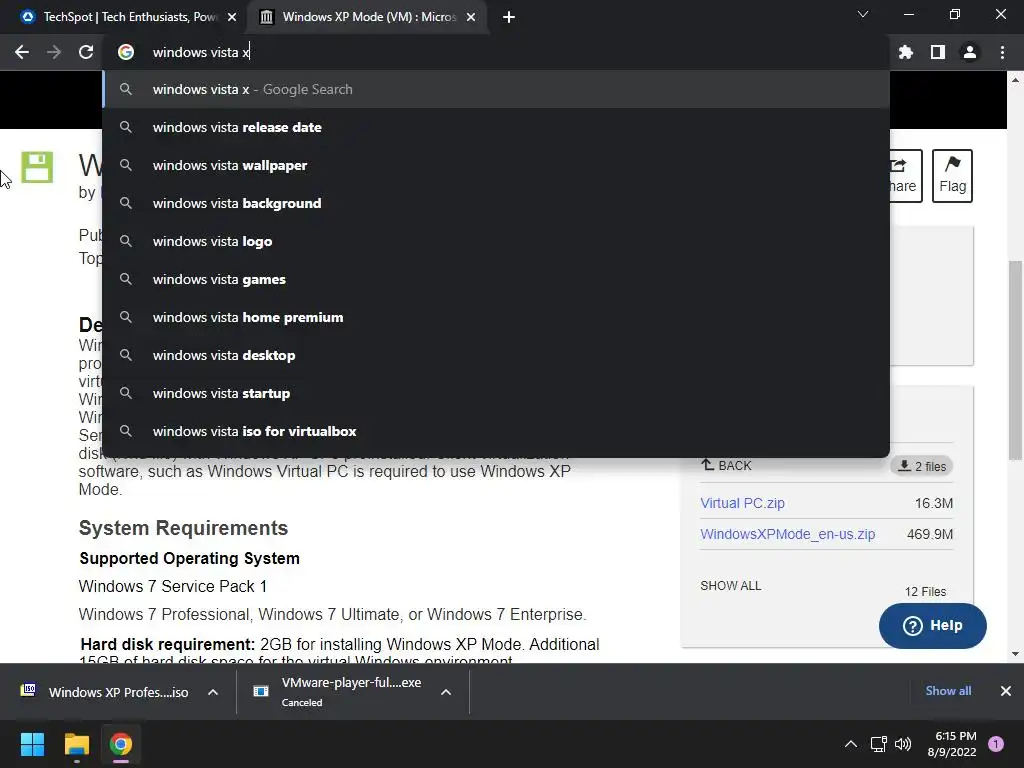Open network status tray icon

tap(878, 744)
